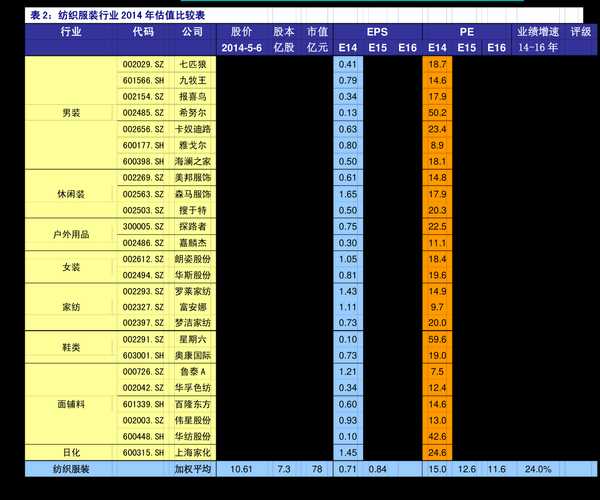
Task: Click company name 九牧王
Action: 192,80
